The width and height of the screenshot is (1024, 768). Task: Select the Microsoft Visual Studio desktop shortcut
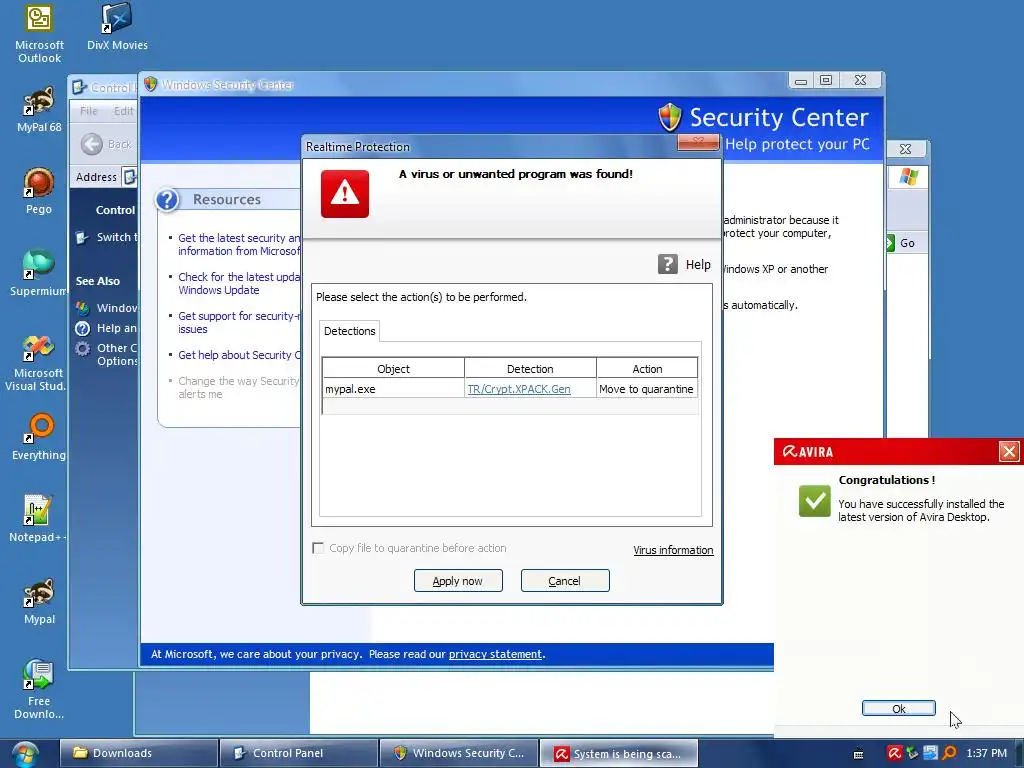[36, 362]
